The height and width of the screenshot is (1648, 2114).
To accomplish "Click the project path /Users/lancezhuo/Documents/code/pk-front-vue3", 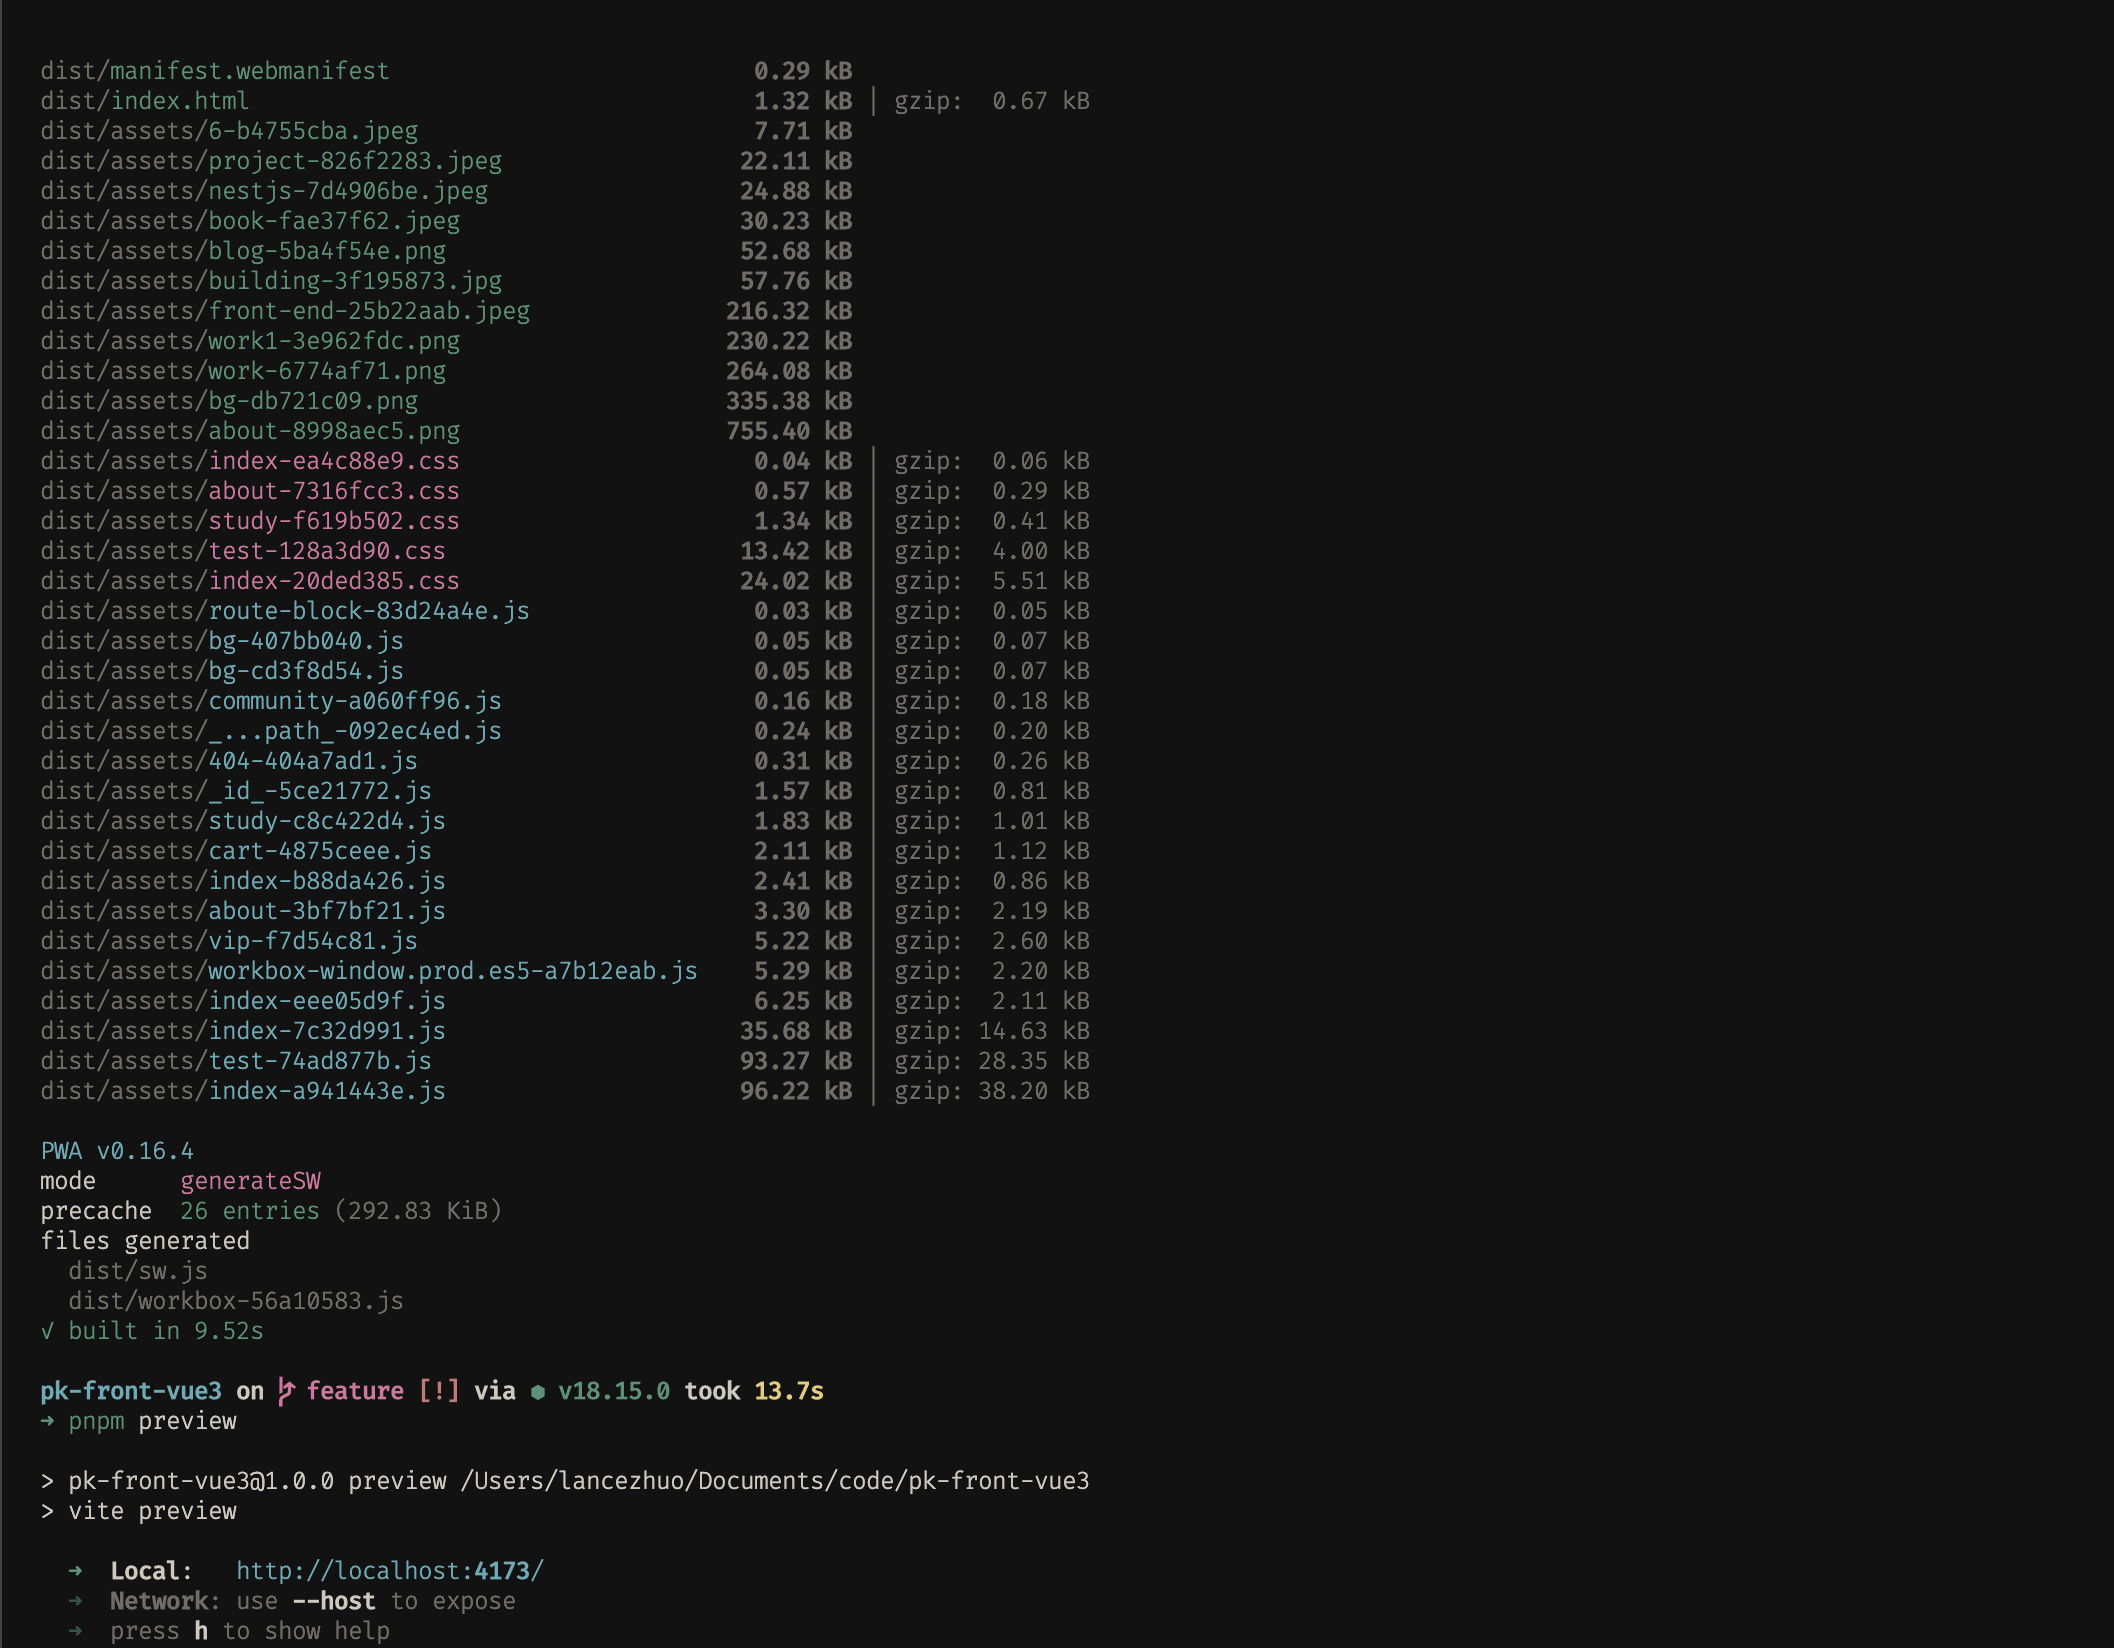I will point(774,1481).
